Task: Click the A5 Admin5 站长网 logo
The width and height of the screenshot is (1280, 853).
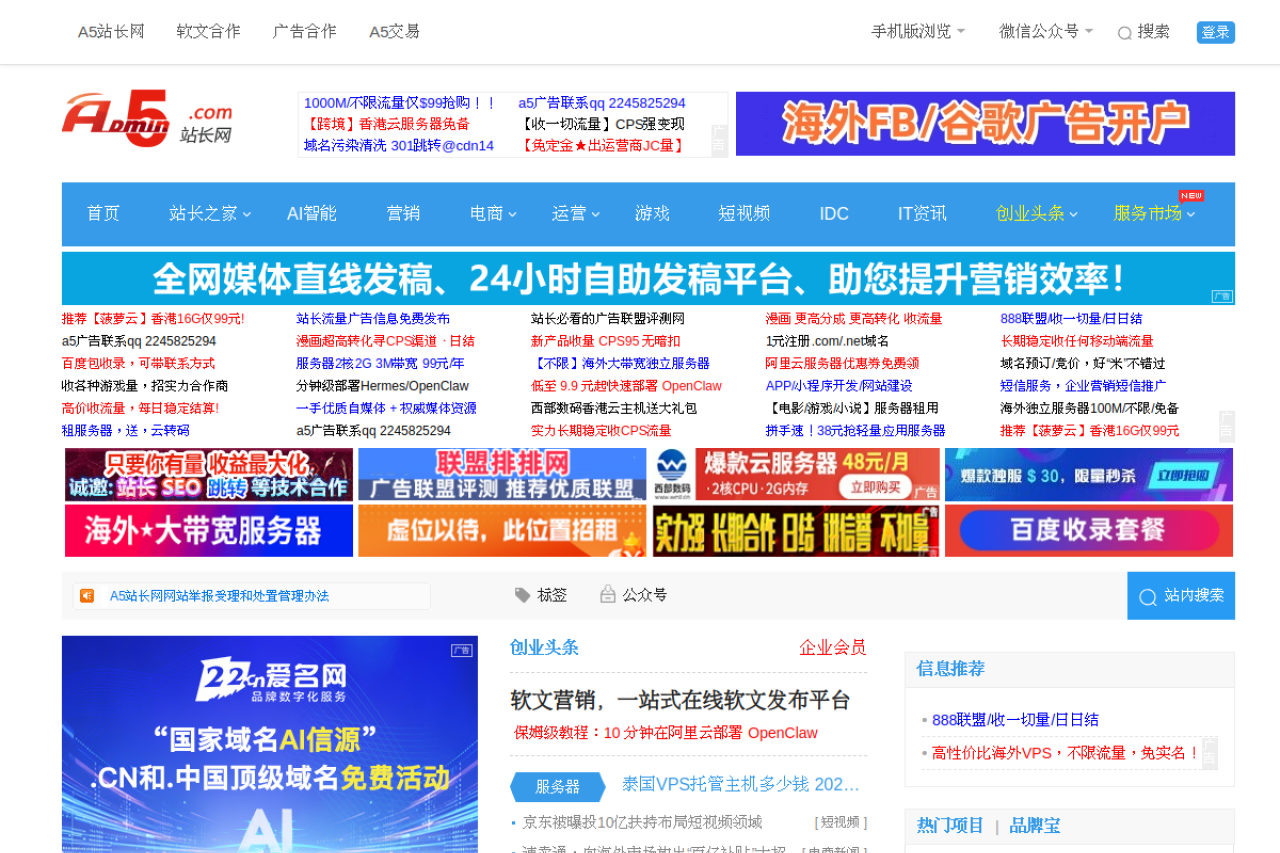Action: (x=147, y=119)
